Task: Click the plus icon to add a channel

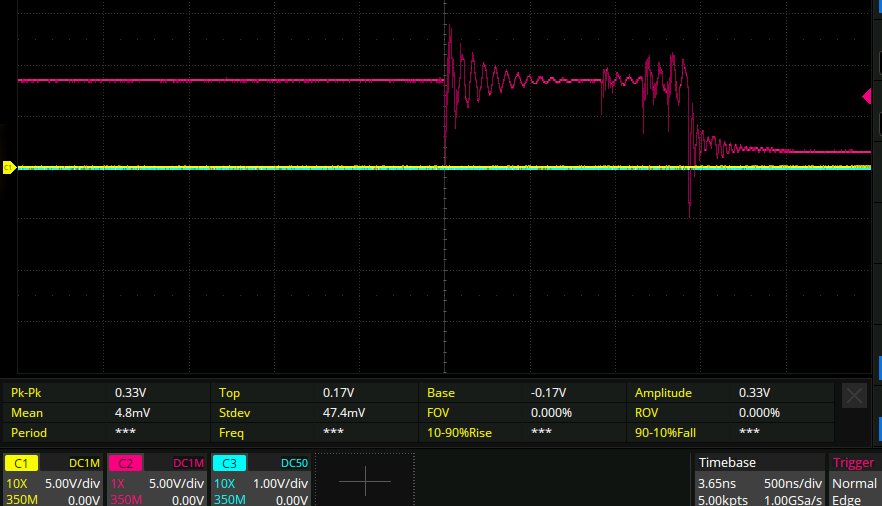Action: point(364,481)
